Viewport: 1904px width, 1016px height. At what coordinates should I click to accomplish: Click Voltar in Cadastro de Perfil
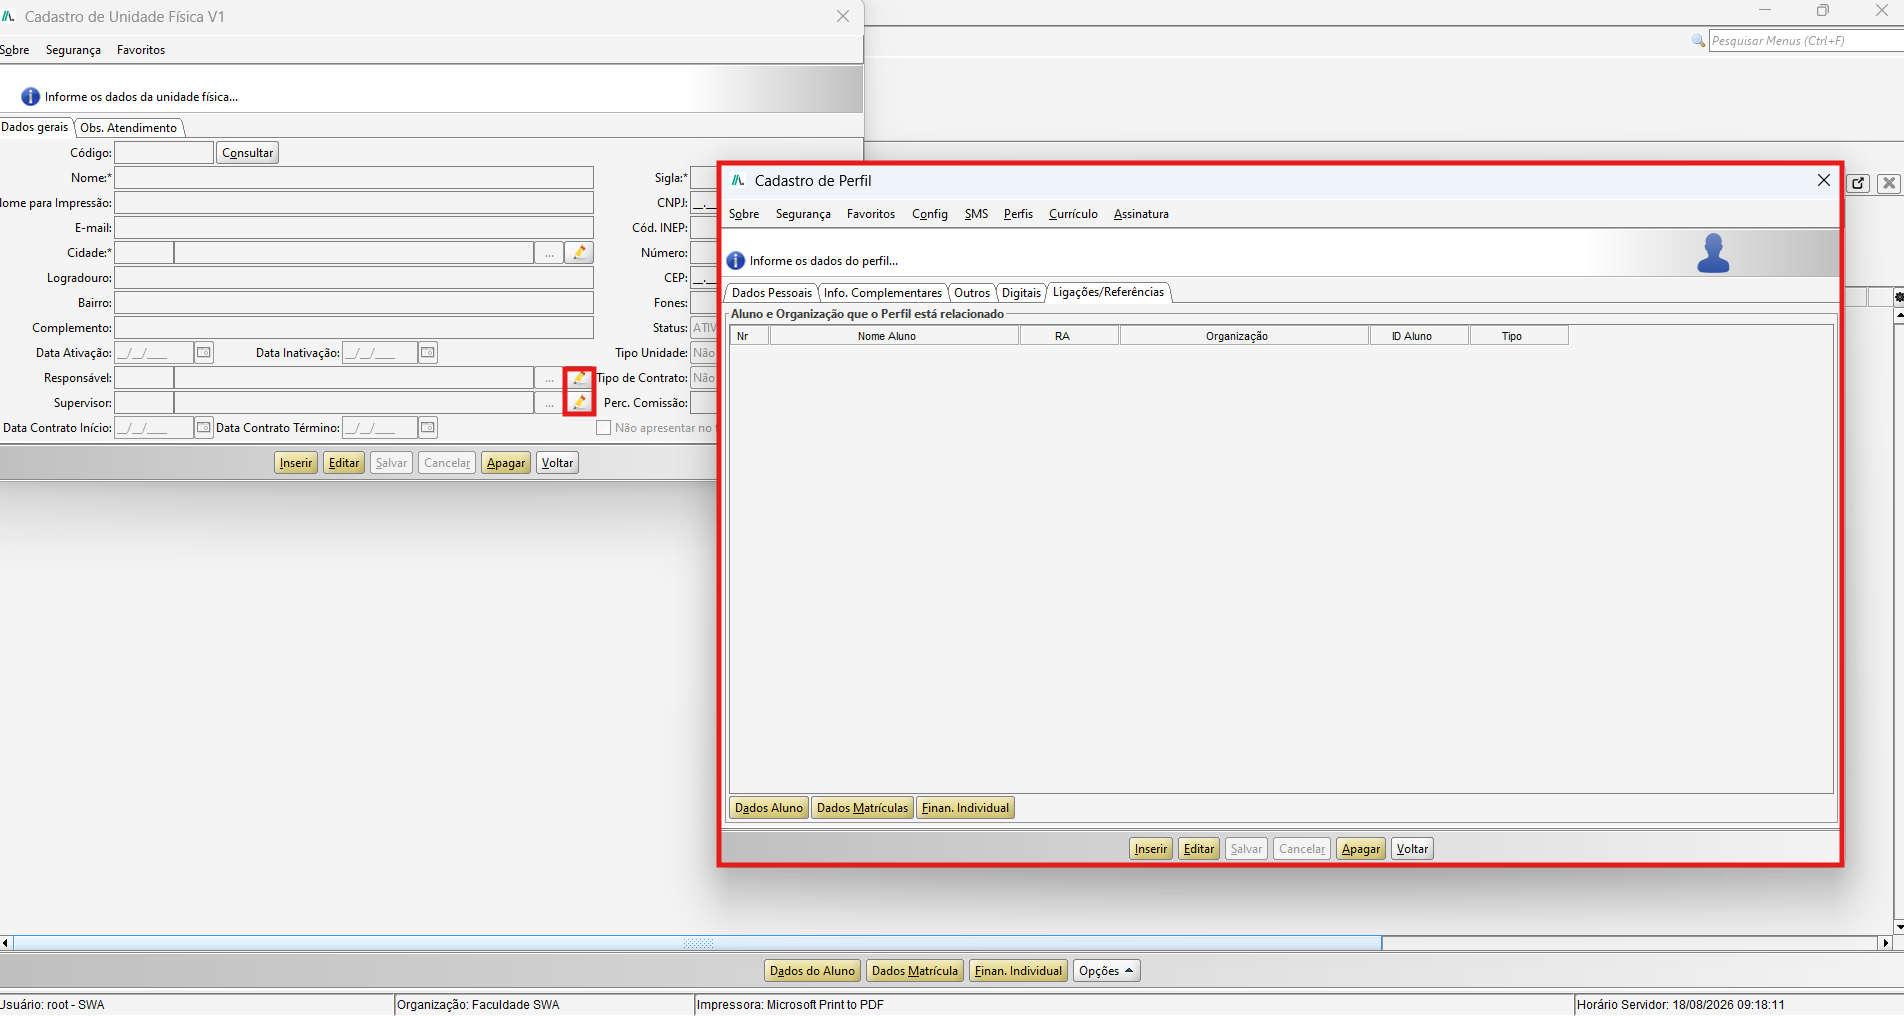pos(1412,849)
